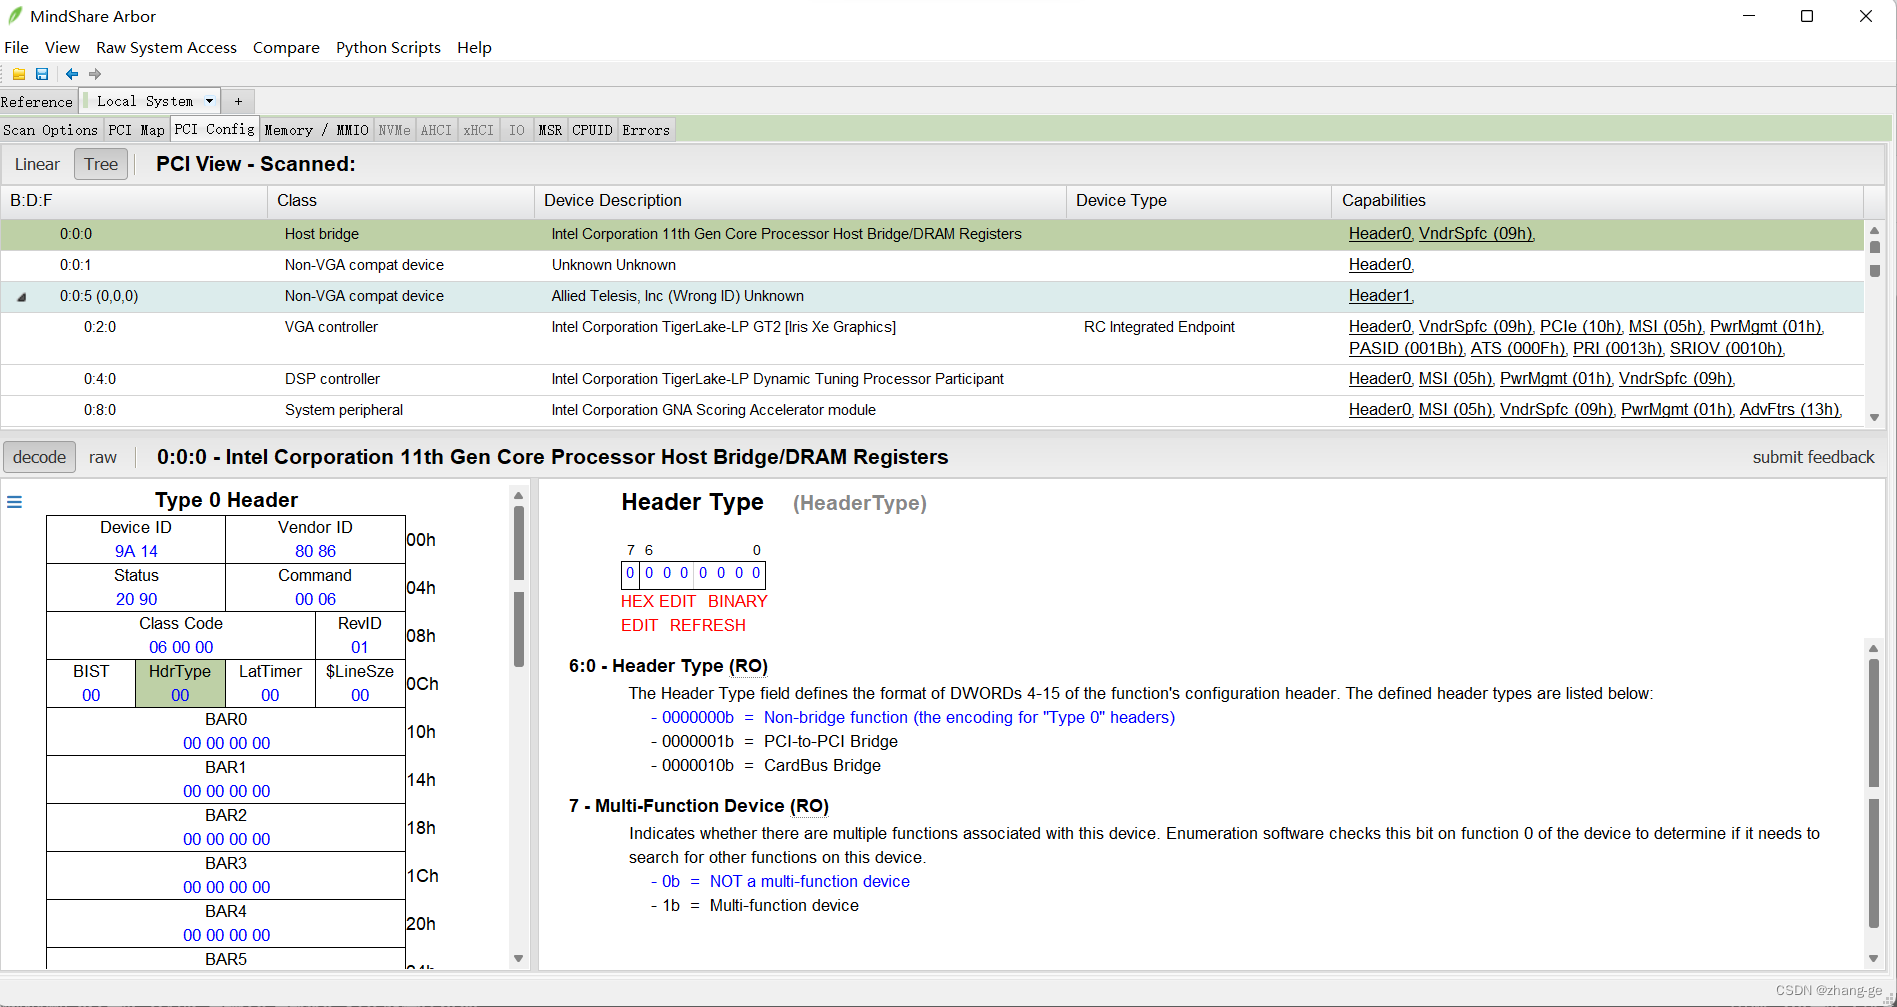Open the Raw System Access menu

click(x=167, y=47)
